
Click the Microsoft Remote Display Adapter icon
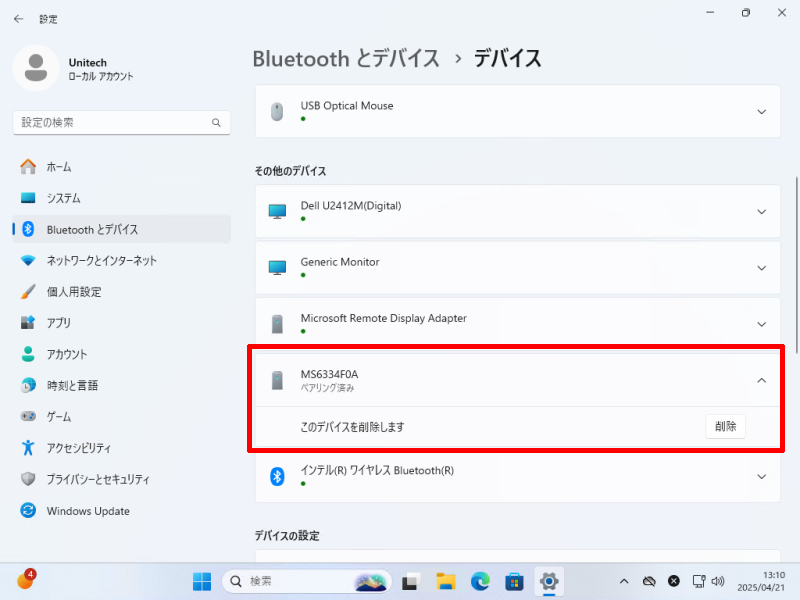(278, 324)
